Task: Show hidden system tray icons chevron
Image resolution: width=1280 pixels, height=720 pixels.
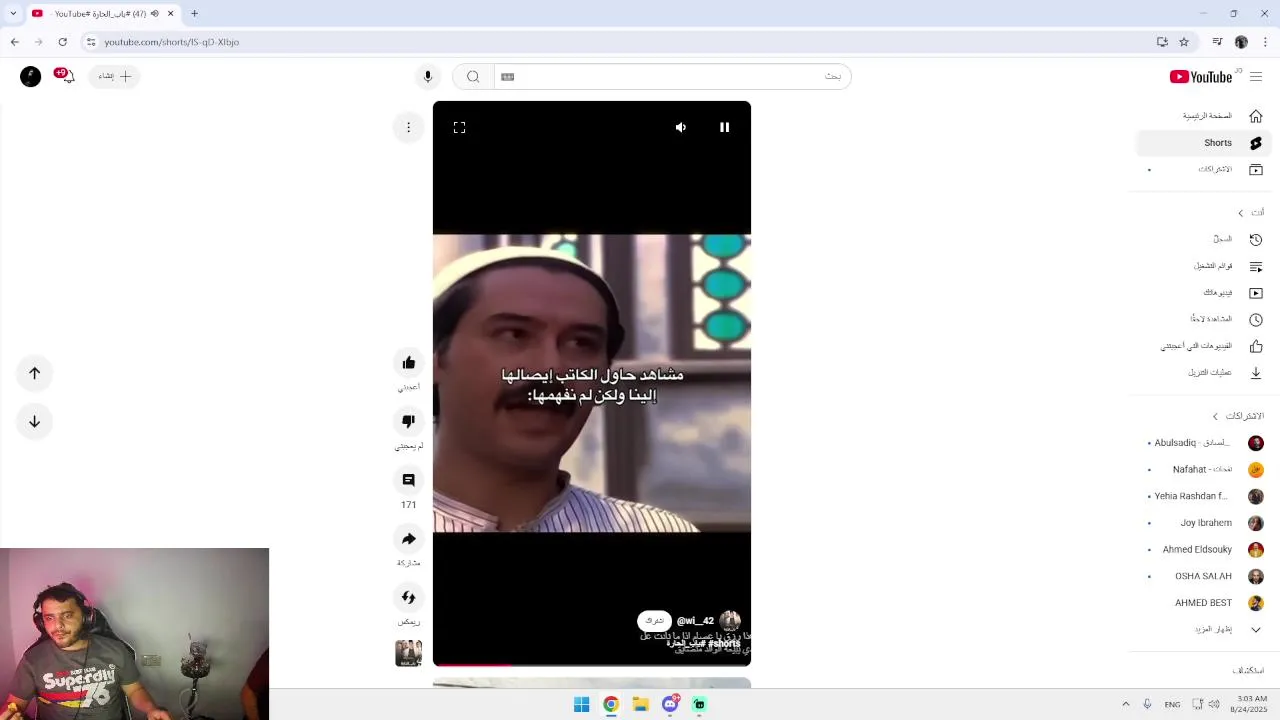Action: (x=1125, y=705)
